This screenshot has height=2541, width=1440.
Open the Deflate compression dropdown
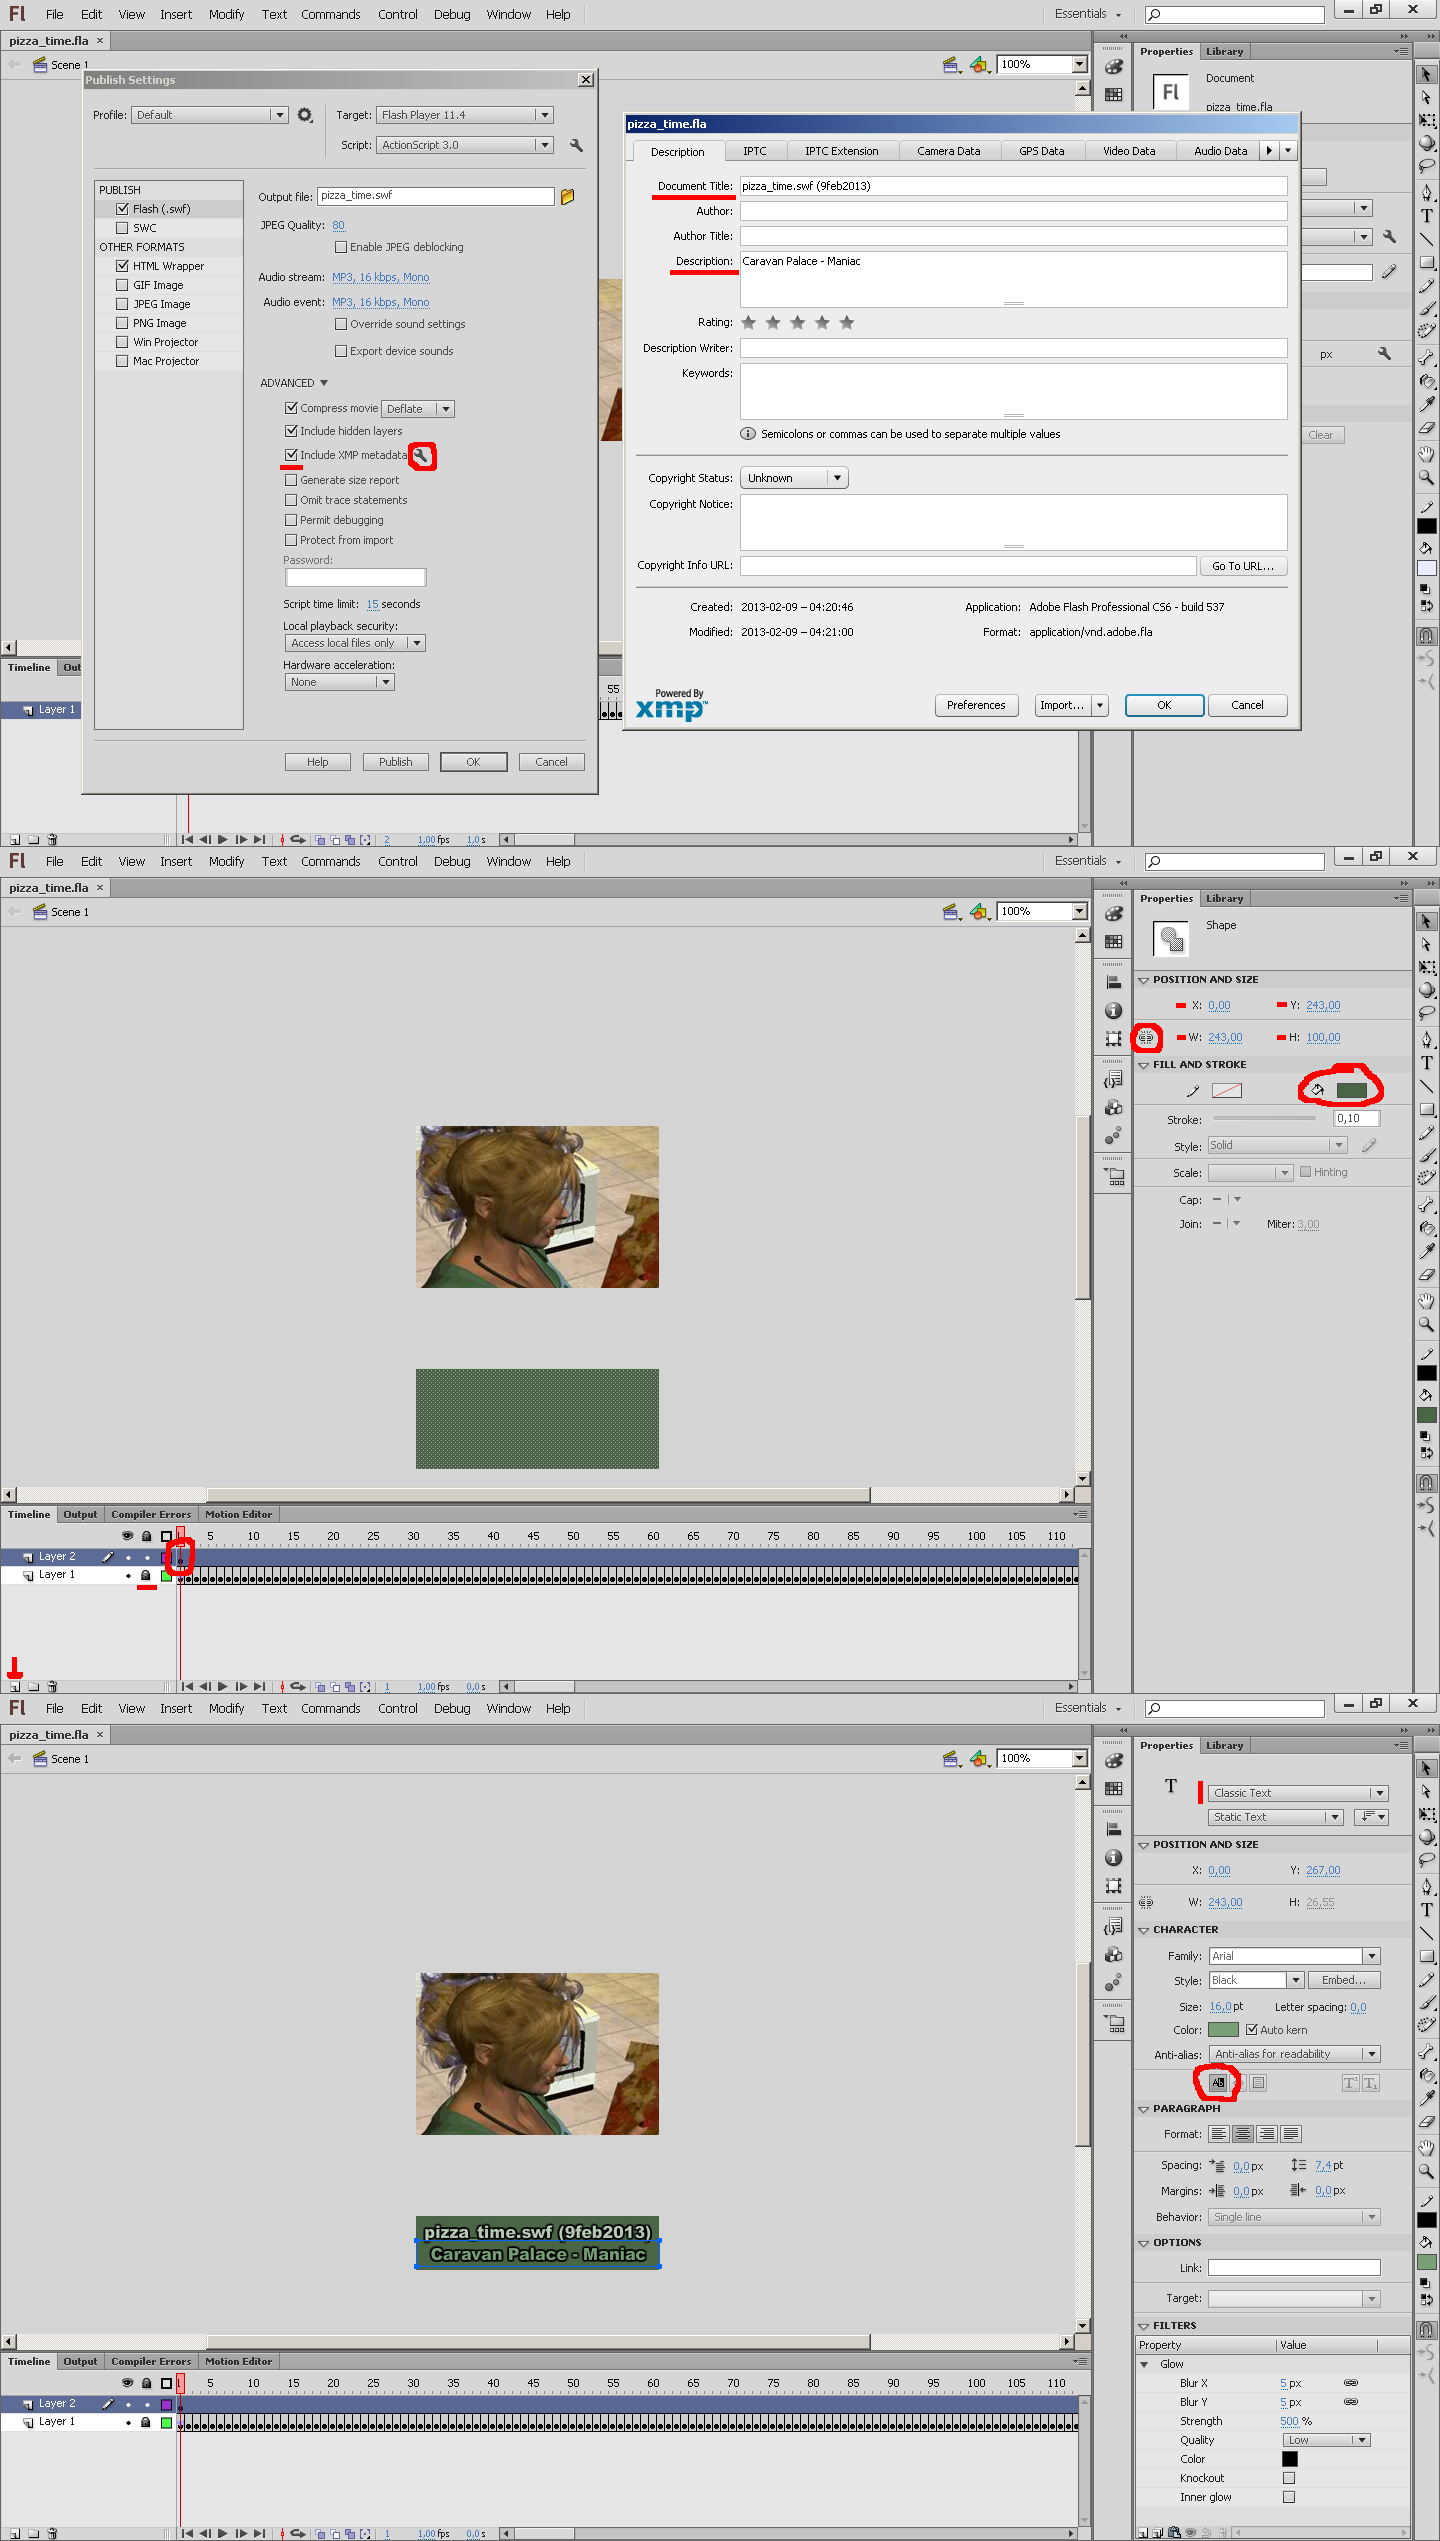click(x=418, y=409)
